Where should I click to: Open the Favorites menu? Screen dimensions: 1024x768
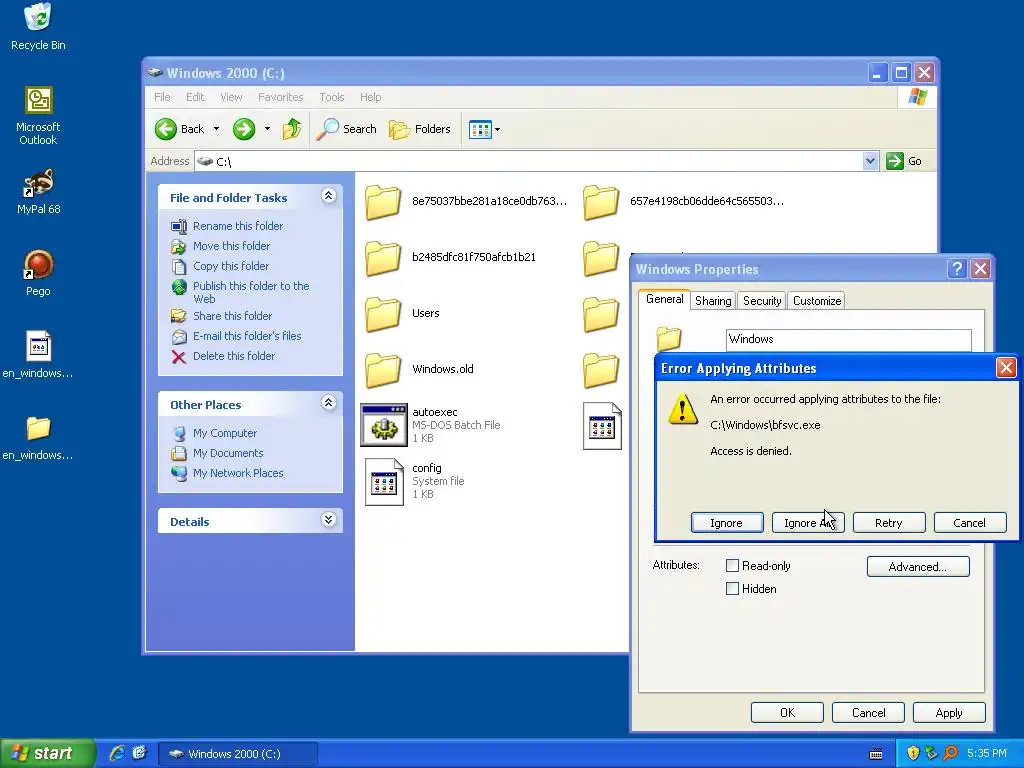tap(280, 97)
